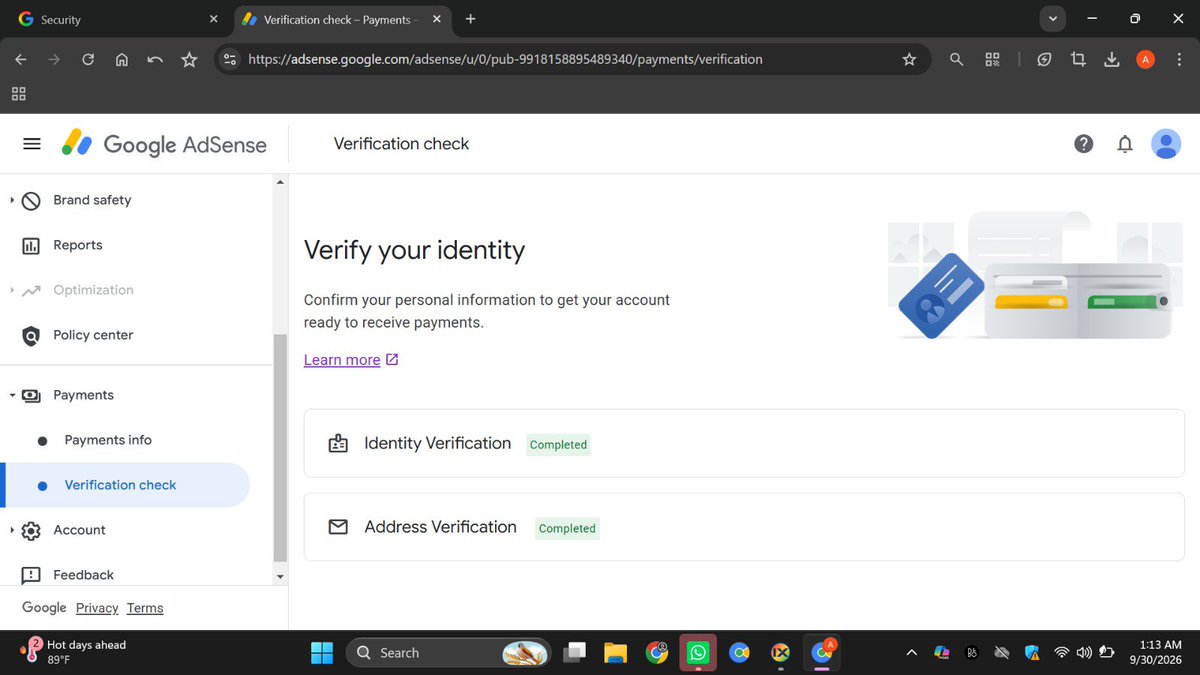Click the Payments money icon
The image size is (1200, 675).
coord(31,395)
